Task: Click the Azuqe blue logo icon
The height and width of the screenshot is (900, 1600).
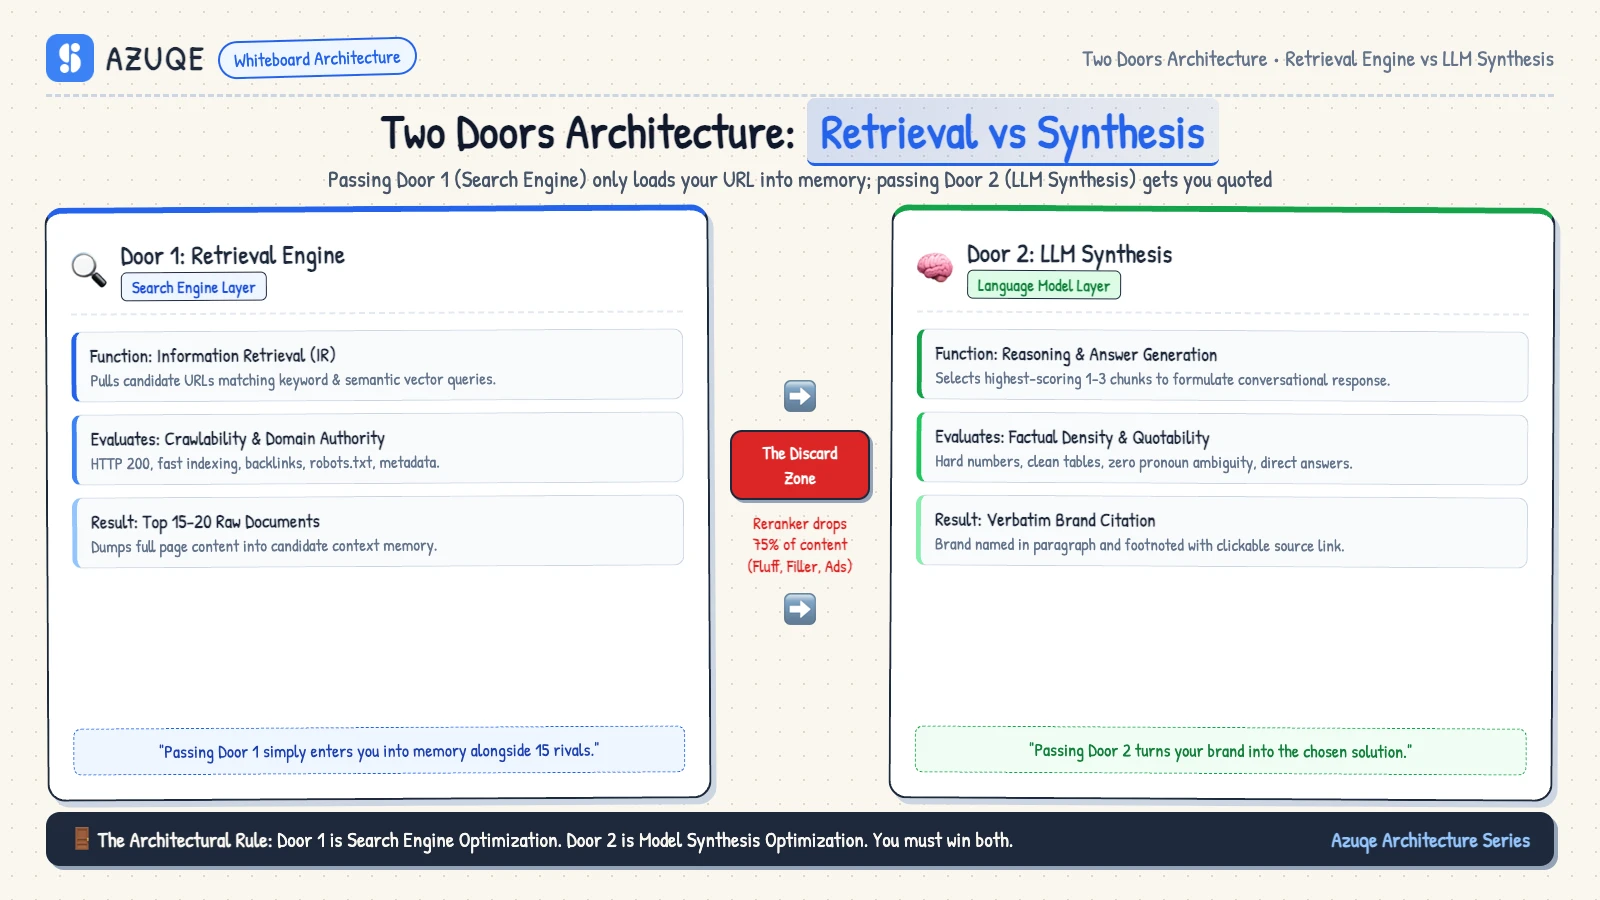Action: point(70,58)
